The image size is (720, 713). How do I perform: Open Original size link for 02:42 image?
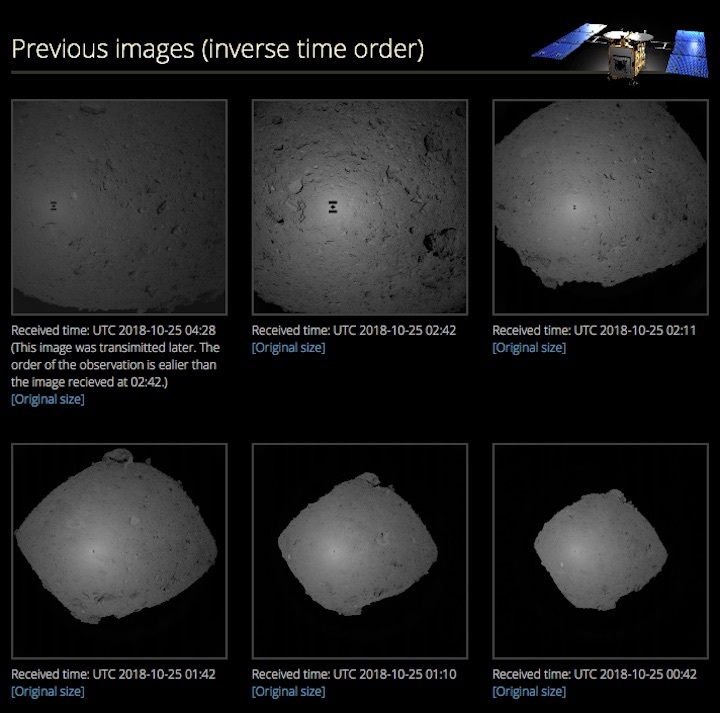point(288,347)
